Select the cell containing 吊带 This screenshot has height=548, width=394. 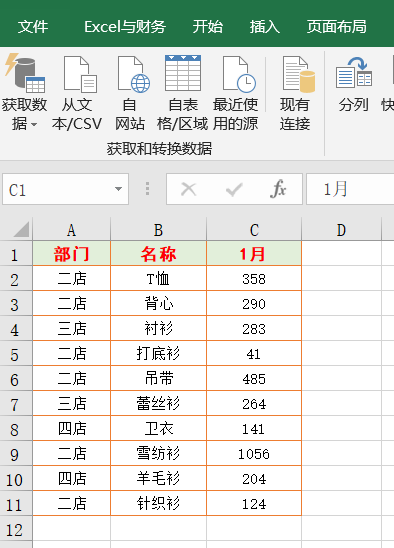158,378
